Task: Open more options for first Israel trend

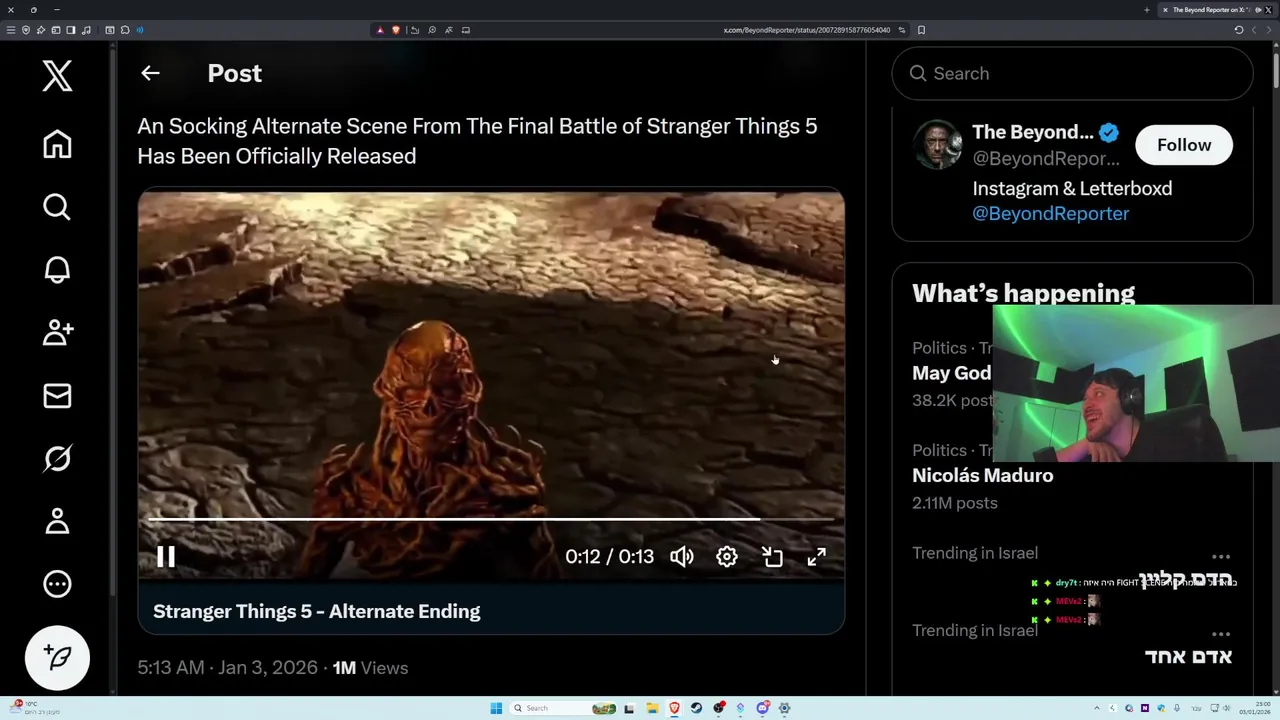Action: pos(1220,556)
